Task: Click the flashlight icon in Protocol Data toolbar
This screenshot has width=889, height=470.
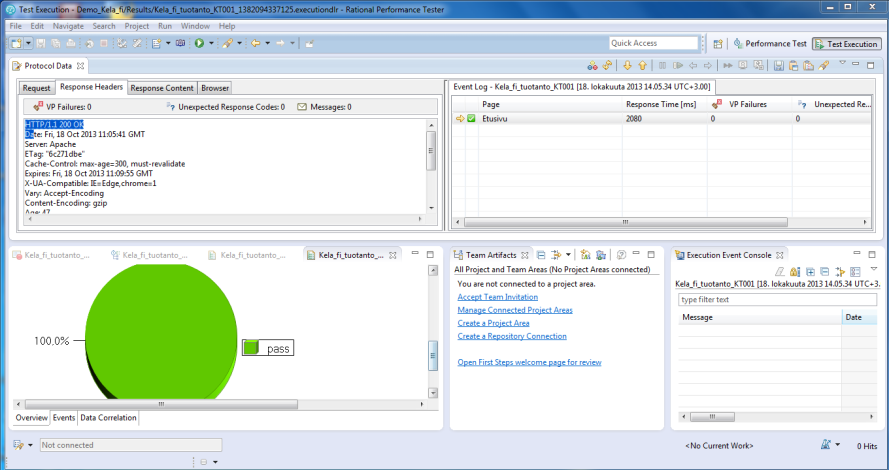Action: 824,66
